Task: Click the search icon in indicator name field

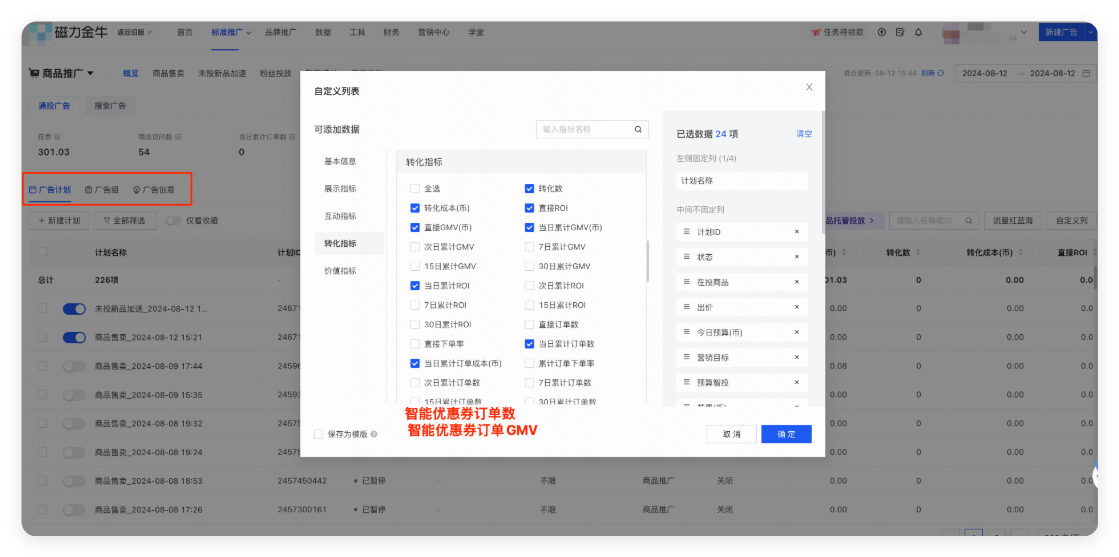Action: click(638, 129)
